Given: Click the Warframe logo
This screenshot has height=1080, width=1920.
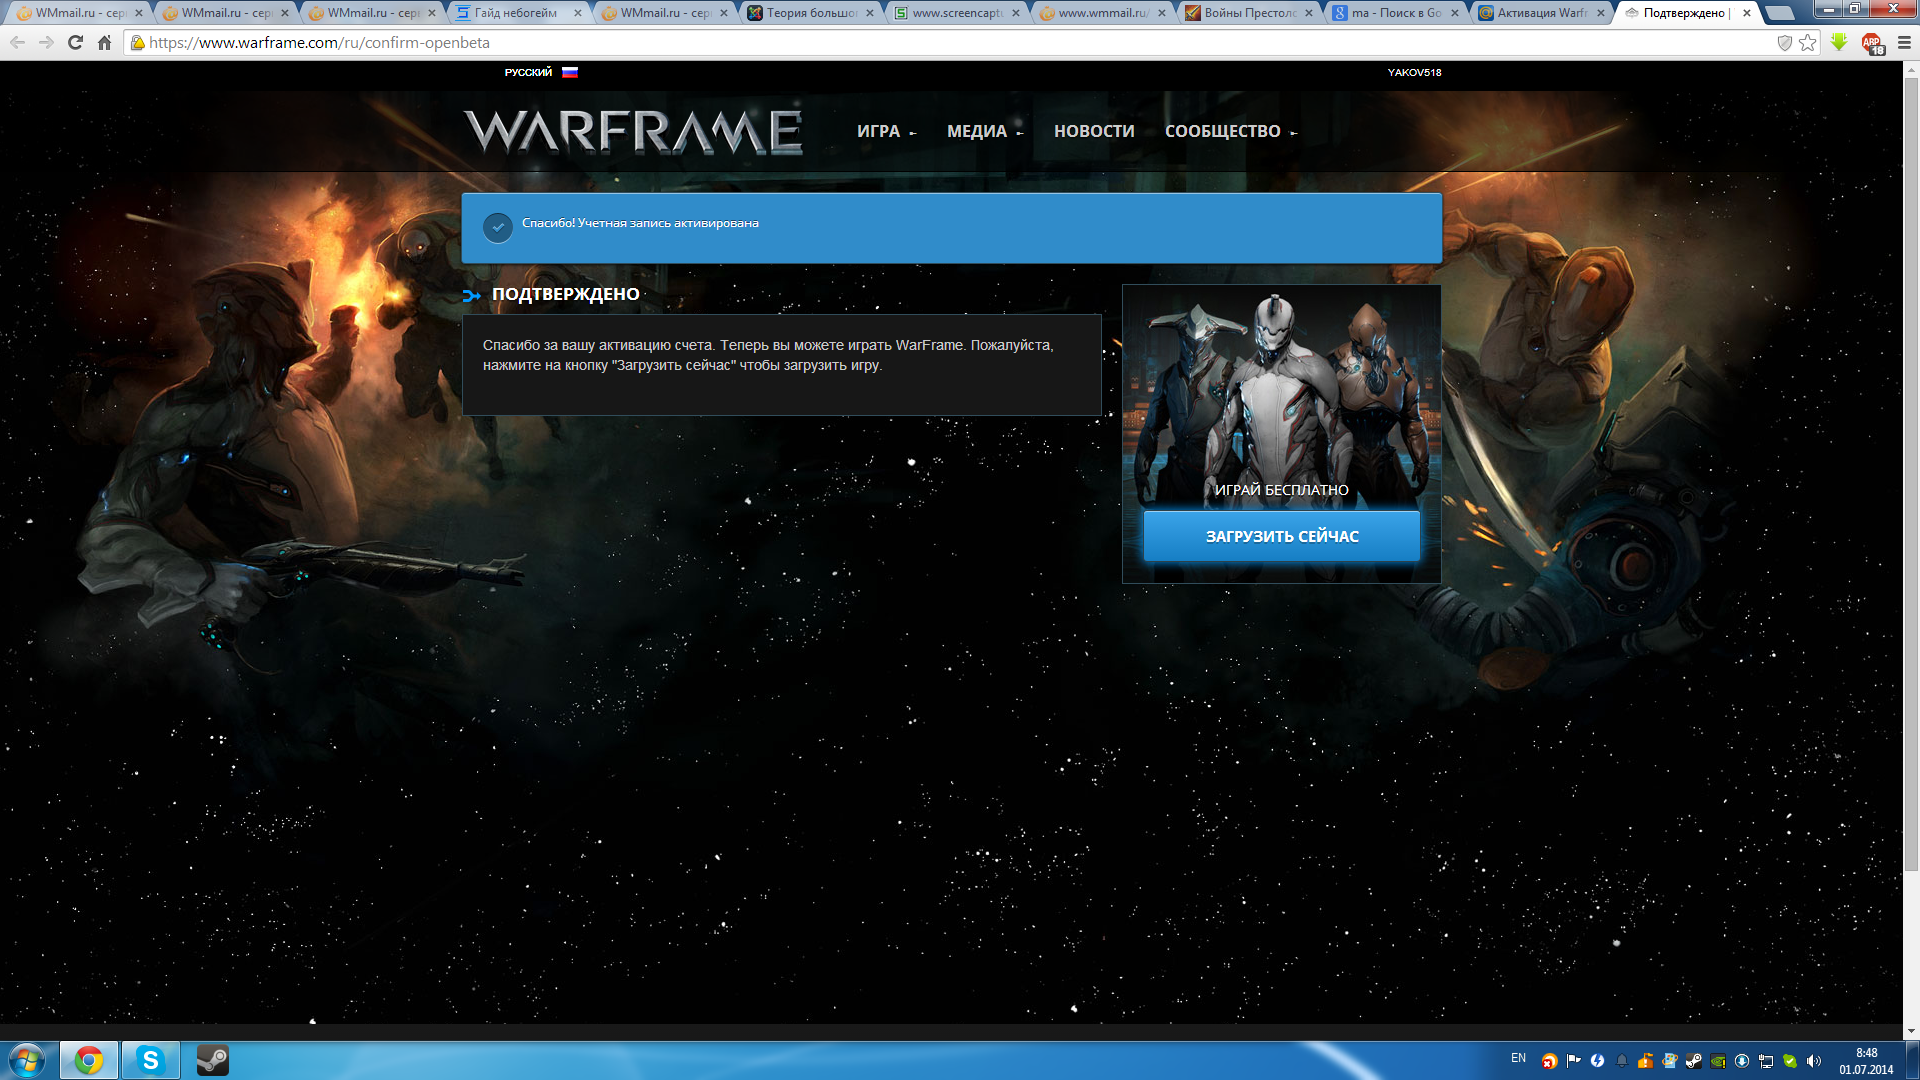Looking at the screenshot, I should click(x=633, y=131).
